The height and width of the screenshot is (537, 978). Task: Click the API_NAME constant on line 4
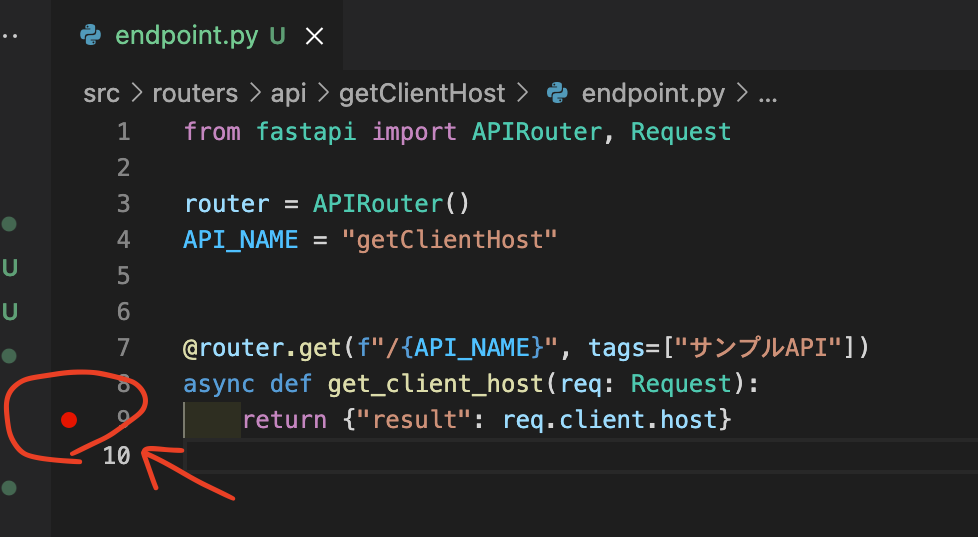241,239
